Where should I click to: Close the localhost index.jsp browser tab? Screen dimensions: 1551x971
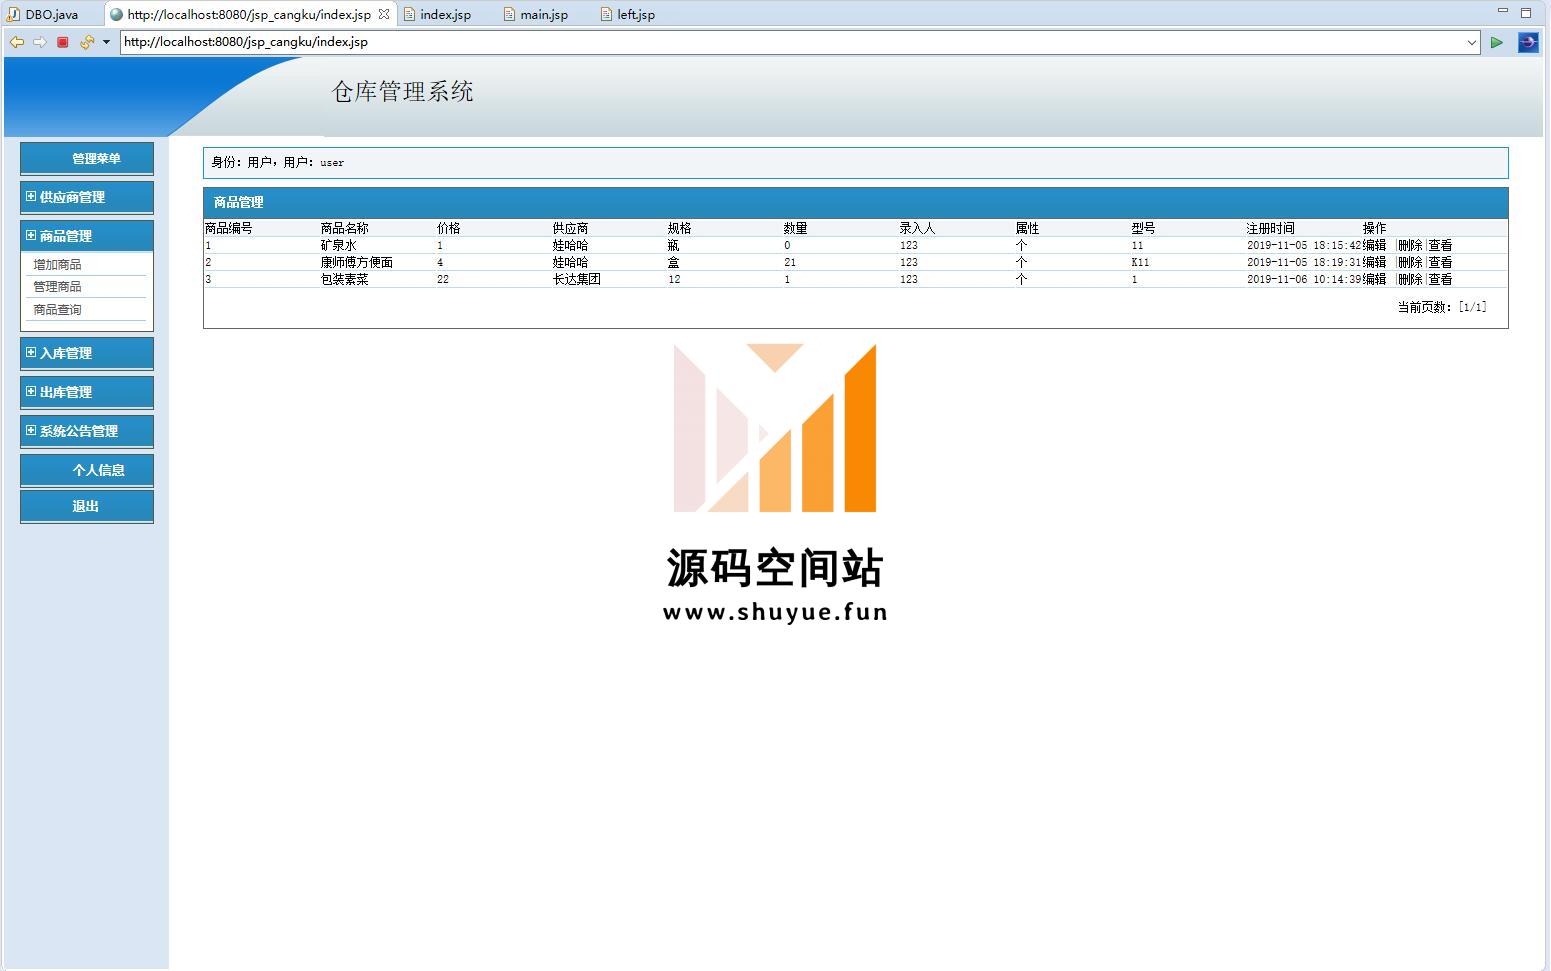[x=384, y=14]
